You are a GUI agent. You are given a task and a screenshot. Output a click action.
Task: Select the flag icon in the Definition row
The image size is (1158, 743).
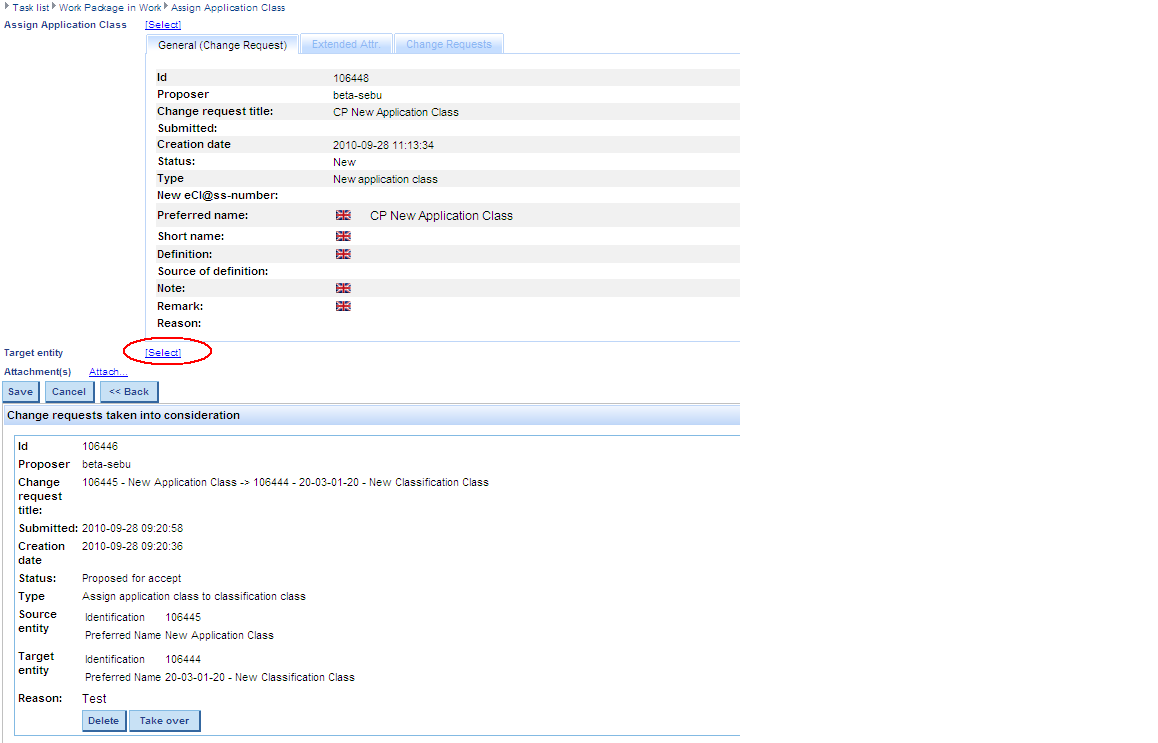[x=343, y=254]
